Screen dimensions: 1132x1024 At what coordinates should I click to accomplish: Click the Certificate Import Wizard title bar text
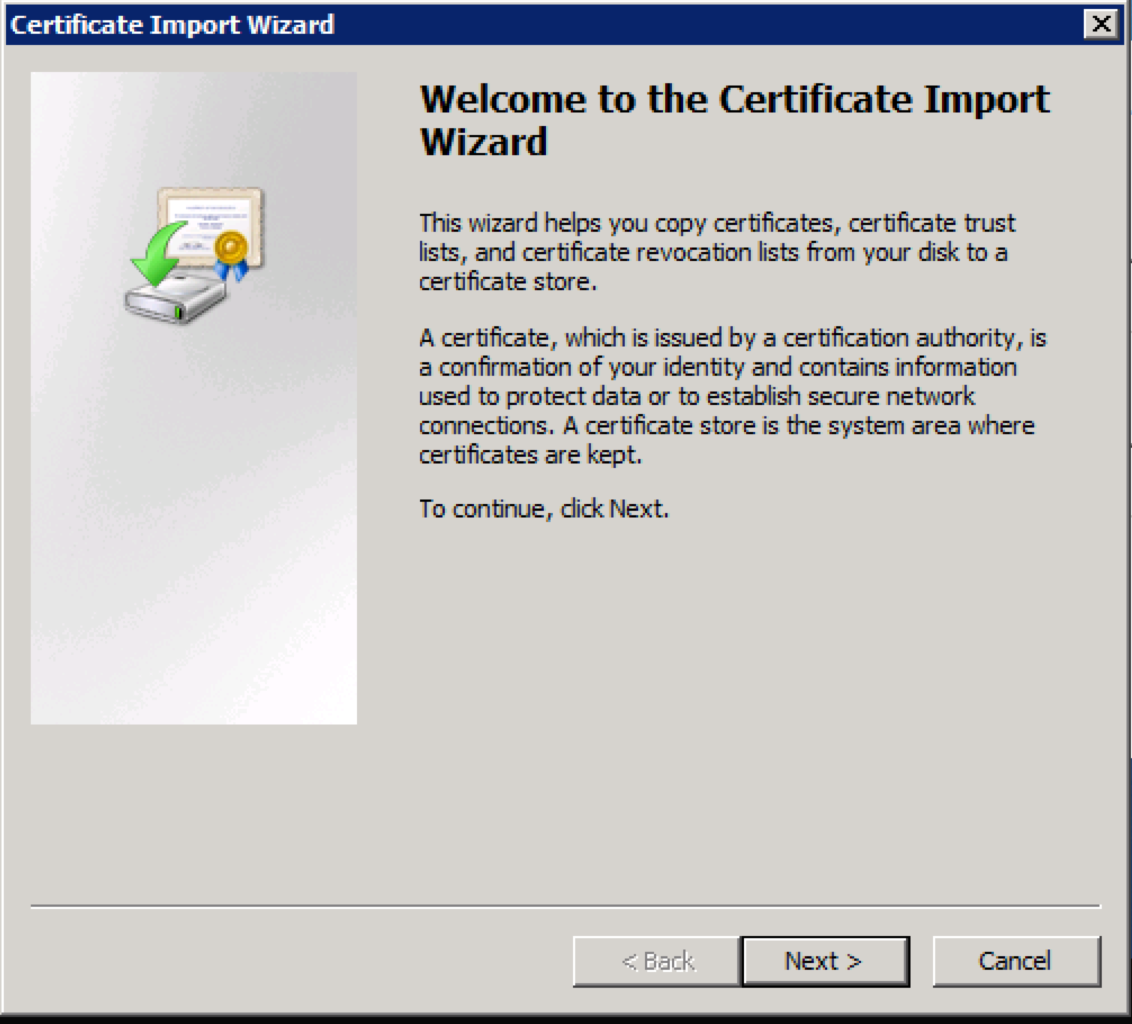click(172, 25)
